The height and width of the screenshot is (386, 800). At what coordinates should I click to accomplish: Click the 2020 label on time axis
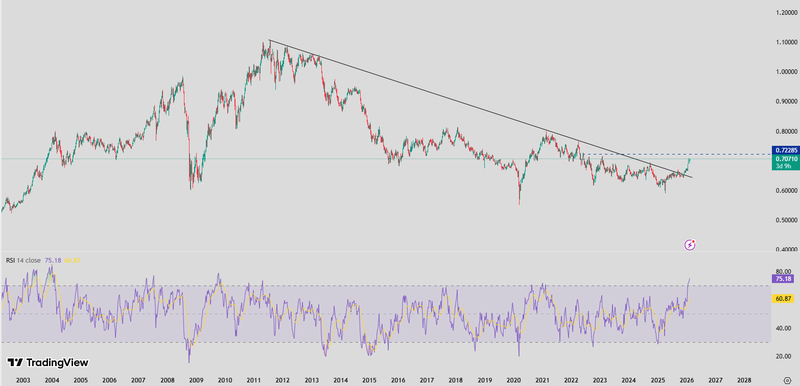point(514,380)
